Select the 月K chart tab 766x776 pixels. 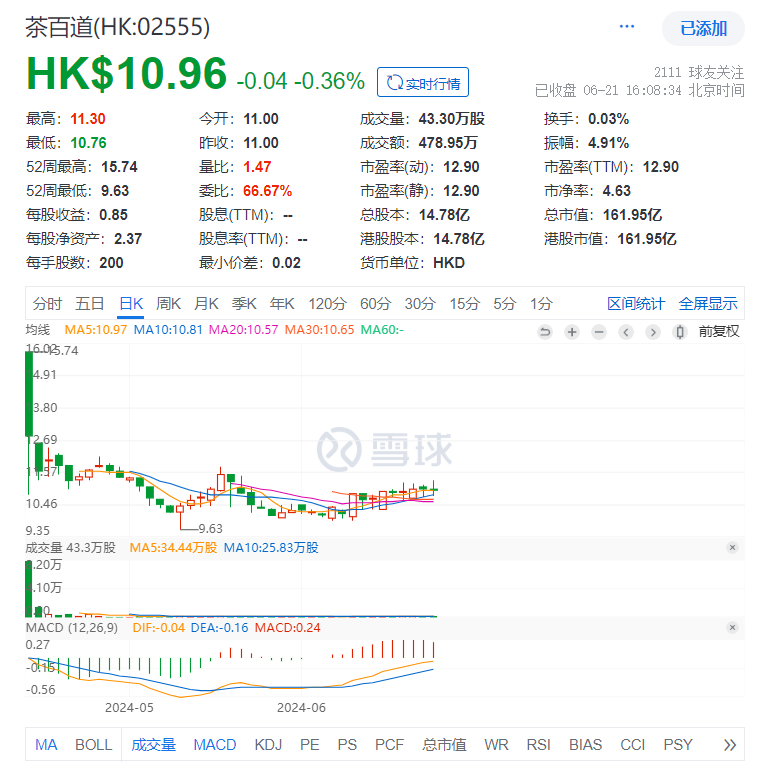206,303
